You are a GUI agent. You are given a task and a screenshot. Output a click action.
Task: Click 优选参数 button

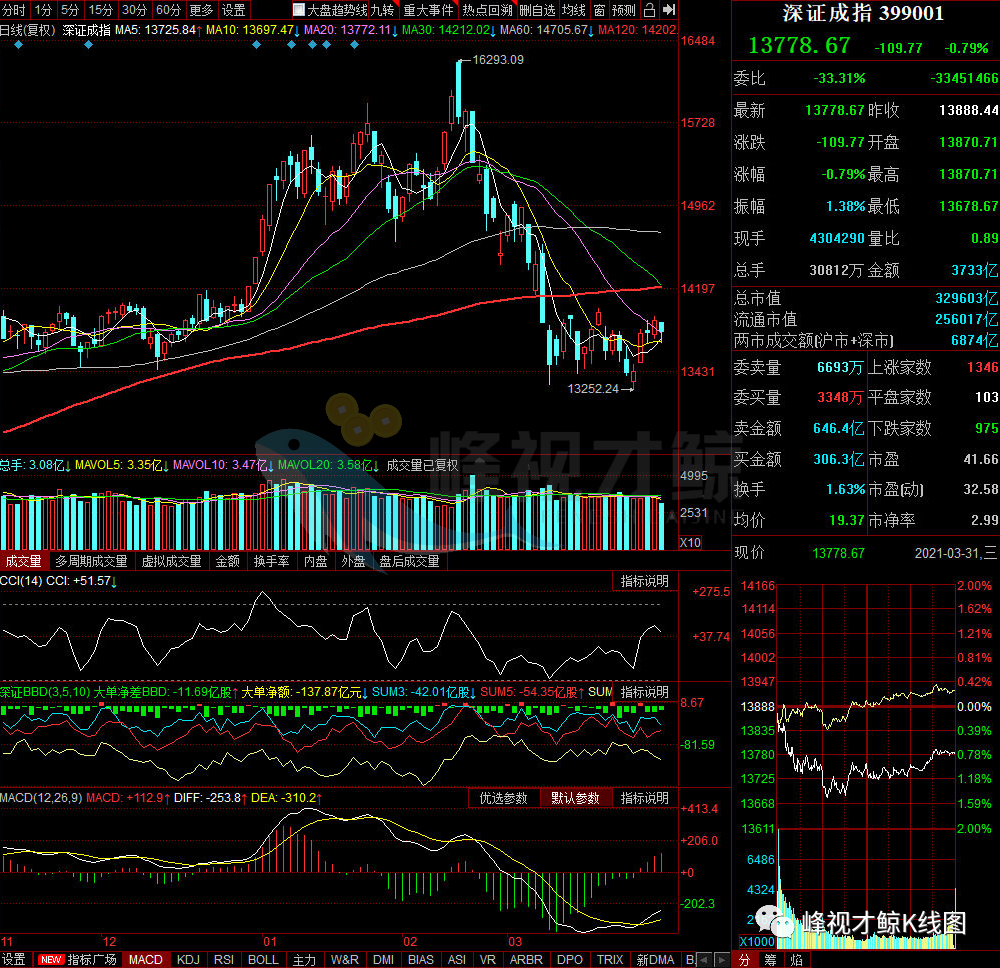[x=504, y=798]
